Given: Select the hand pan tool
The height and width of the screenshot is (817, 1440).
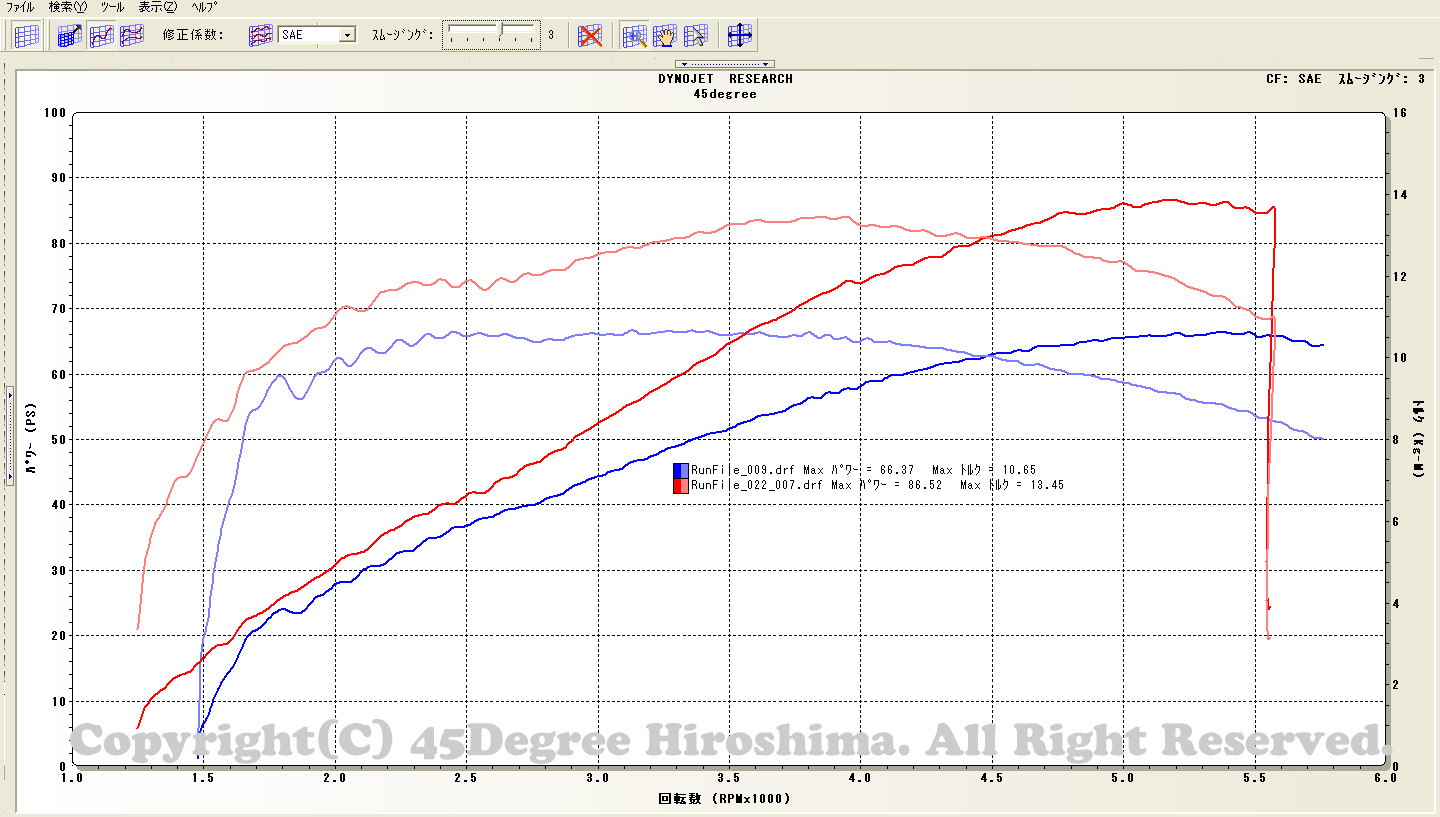Looking at the screenshot, I should coord(665,36).
